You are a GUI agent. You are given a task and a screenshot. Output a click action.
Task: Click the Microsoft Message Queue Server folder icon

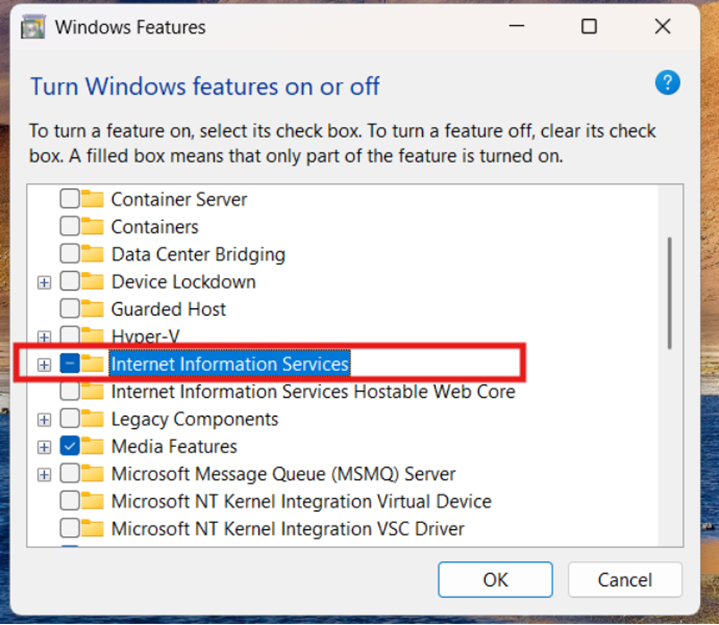click(92, 474)
